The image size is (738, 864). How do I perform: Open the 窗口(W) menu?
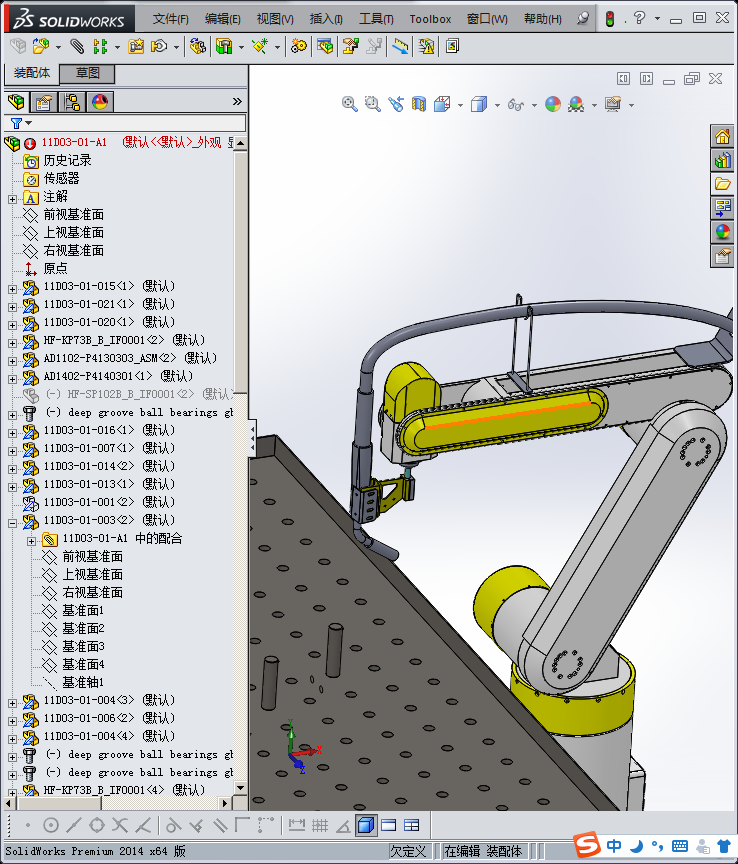pos(487,19)
